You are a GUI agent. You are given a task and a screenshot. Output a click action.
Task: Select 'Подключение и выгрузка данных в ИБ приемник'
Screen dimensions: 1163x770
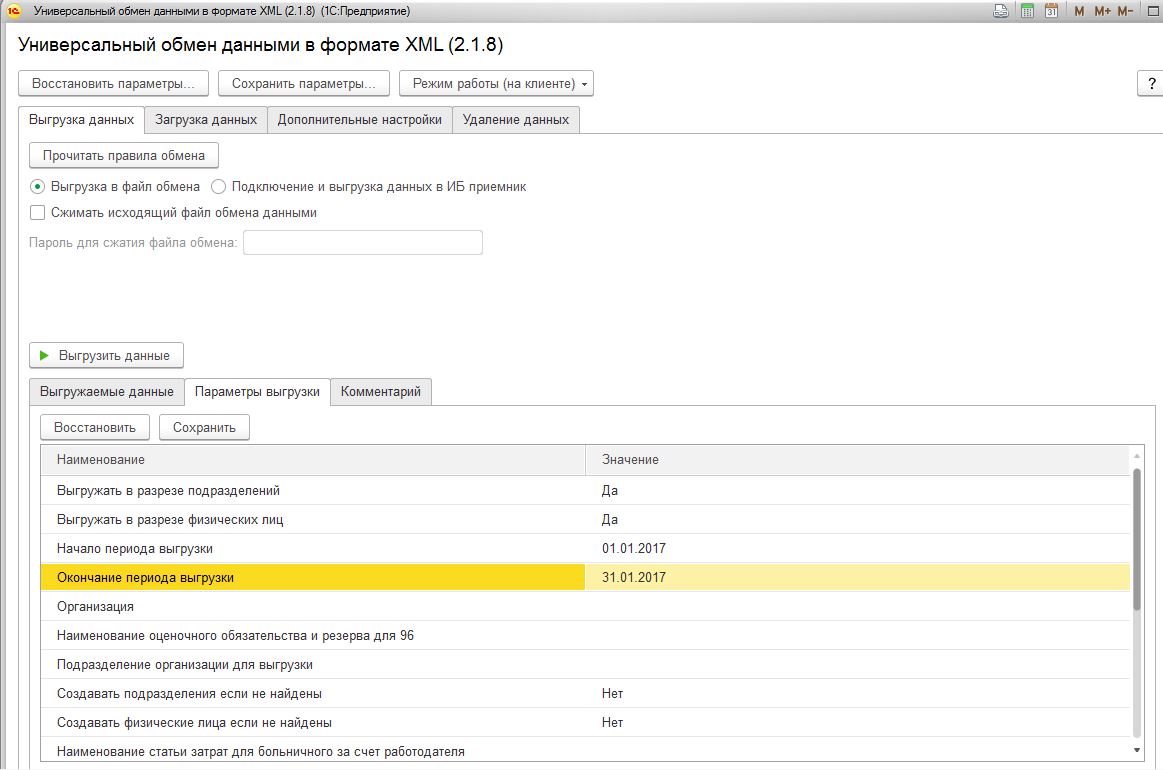(219, 186)
